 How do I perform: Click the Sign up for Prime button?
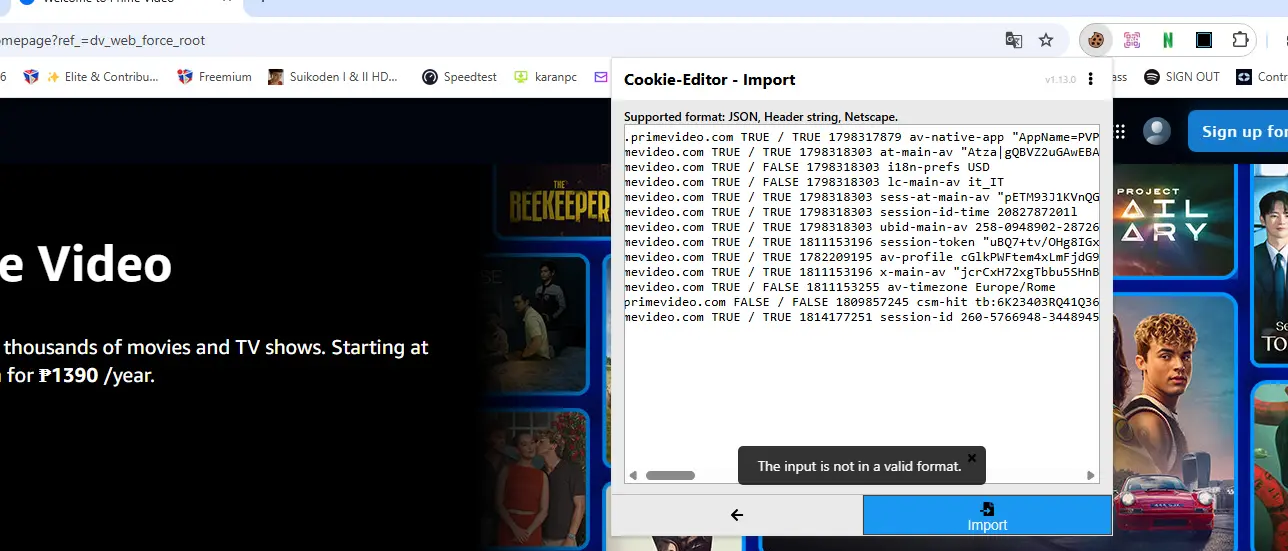click(x=1238, y=131)
